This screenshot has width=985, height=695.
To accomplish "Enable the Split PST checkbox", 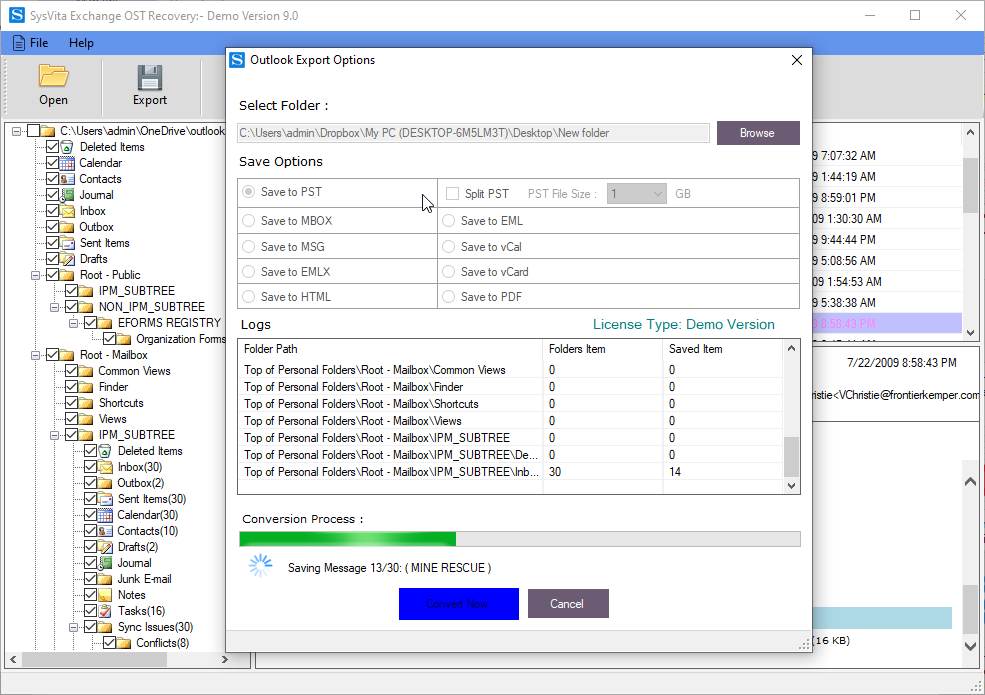I will tap(452, 194).
